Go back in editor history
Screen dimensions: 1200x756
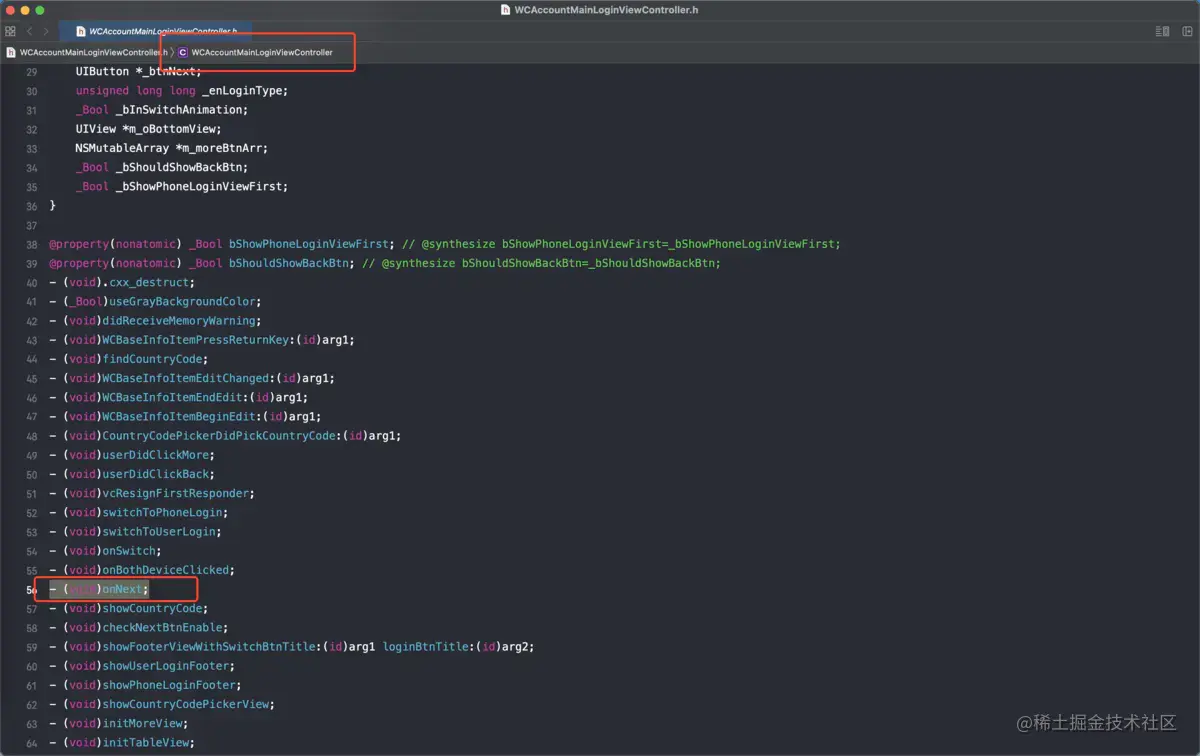pyautogui.click(x=30, y=31)
